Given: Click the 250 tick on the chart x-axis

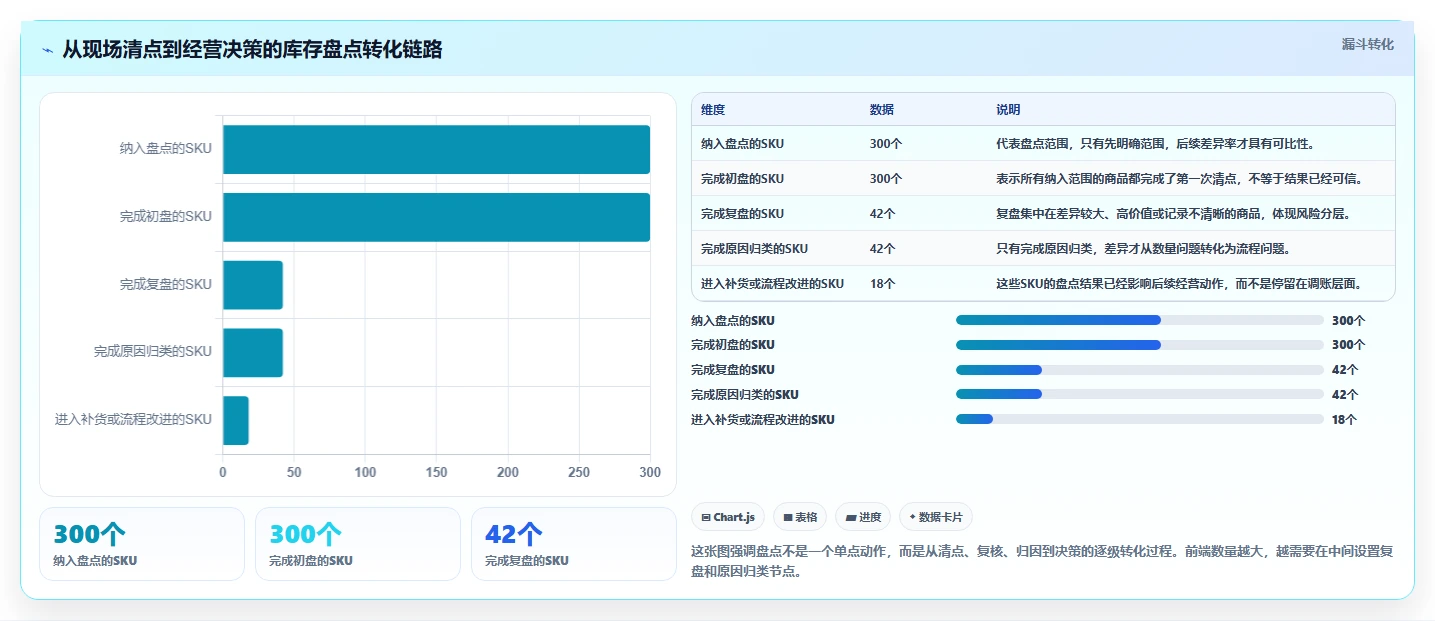Looking at the screenshot, I should pos(579,472).
